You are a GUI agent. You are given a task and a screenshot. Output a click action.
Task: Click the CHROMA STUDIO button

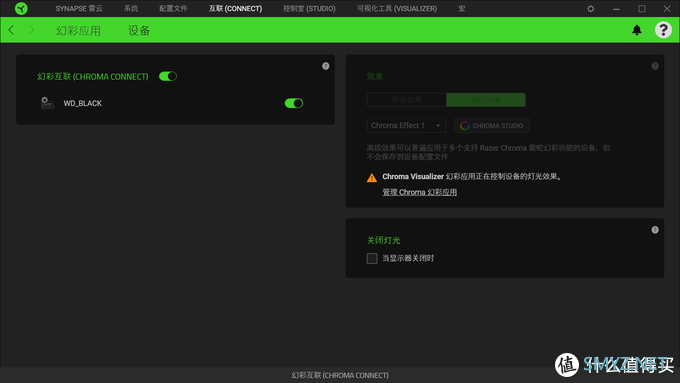[491, 125]
